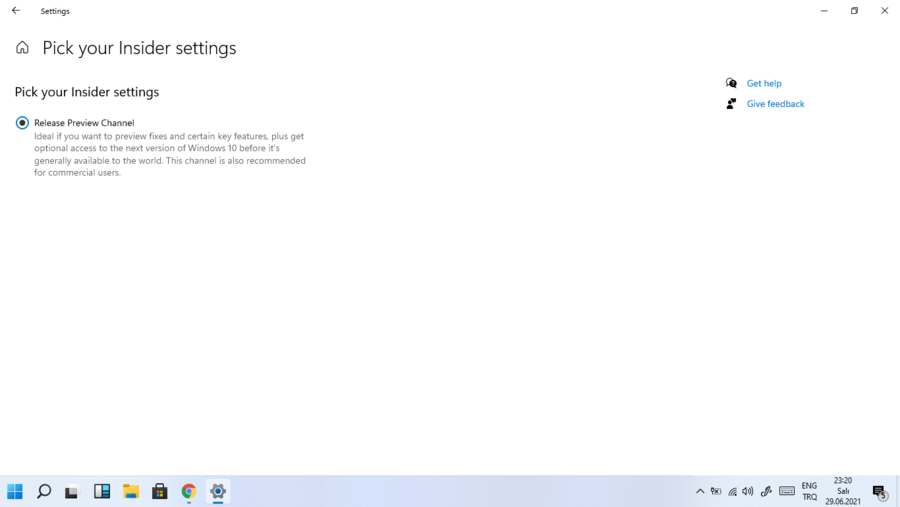
Task: Click the Get help chat bubble icon
Action: tap(731, 83)
